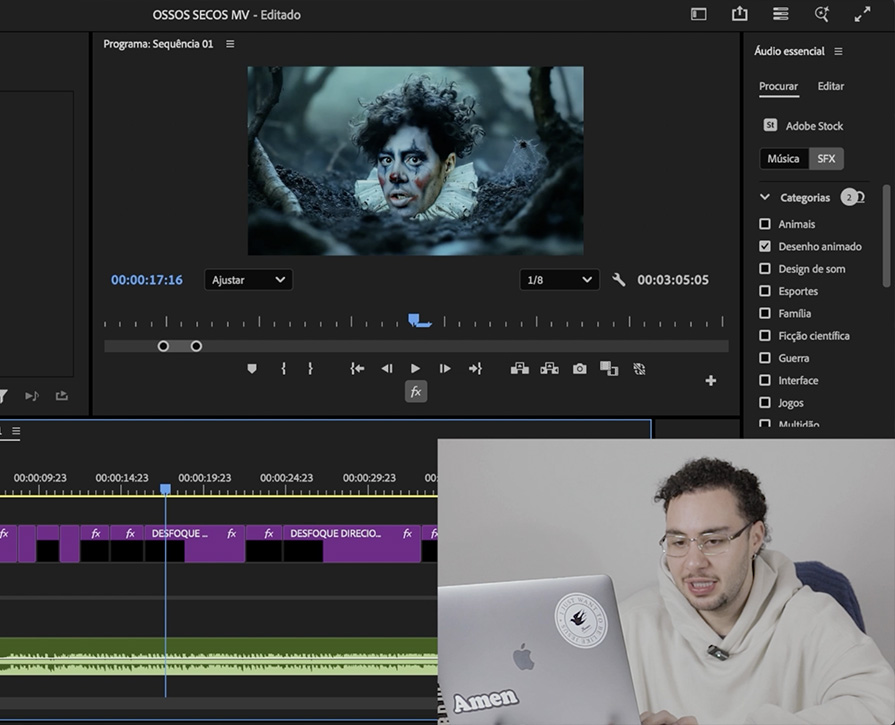This screenshot has width=895, height=725.
Task: Check the Esportes category
Action: coord(765,291)
